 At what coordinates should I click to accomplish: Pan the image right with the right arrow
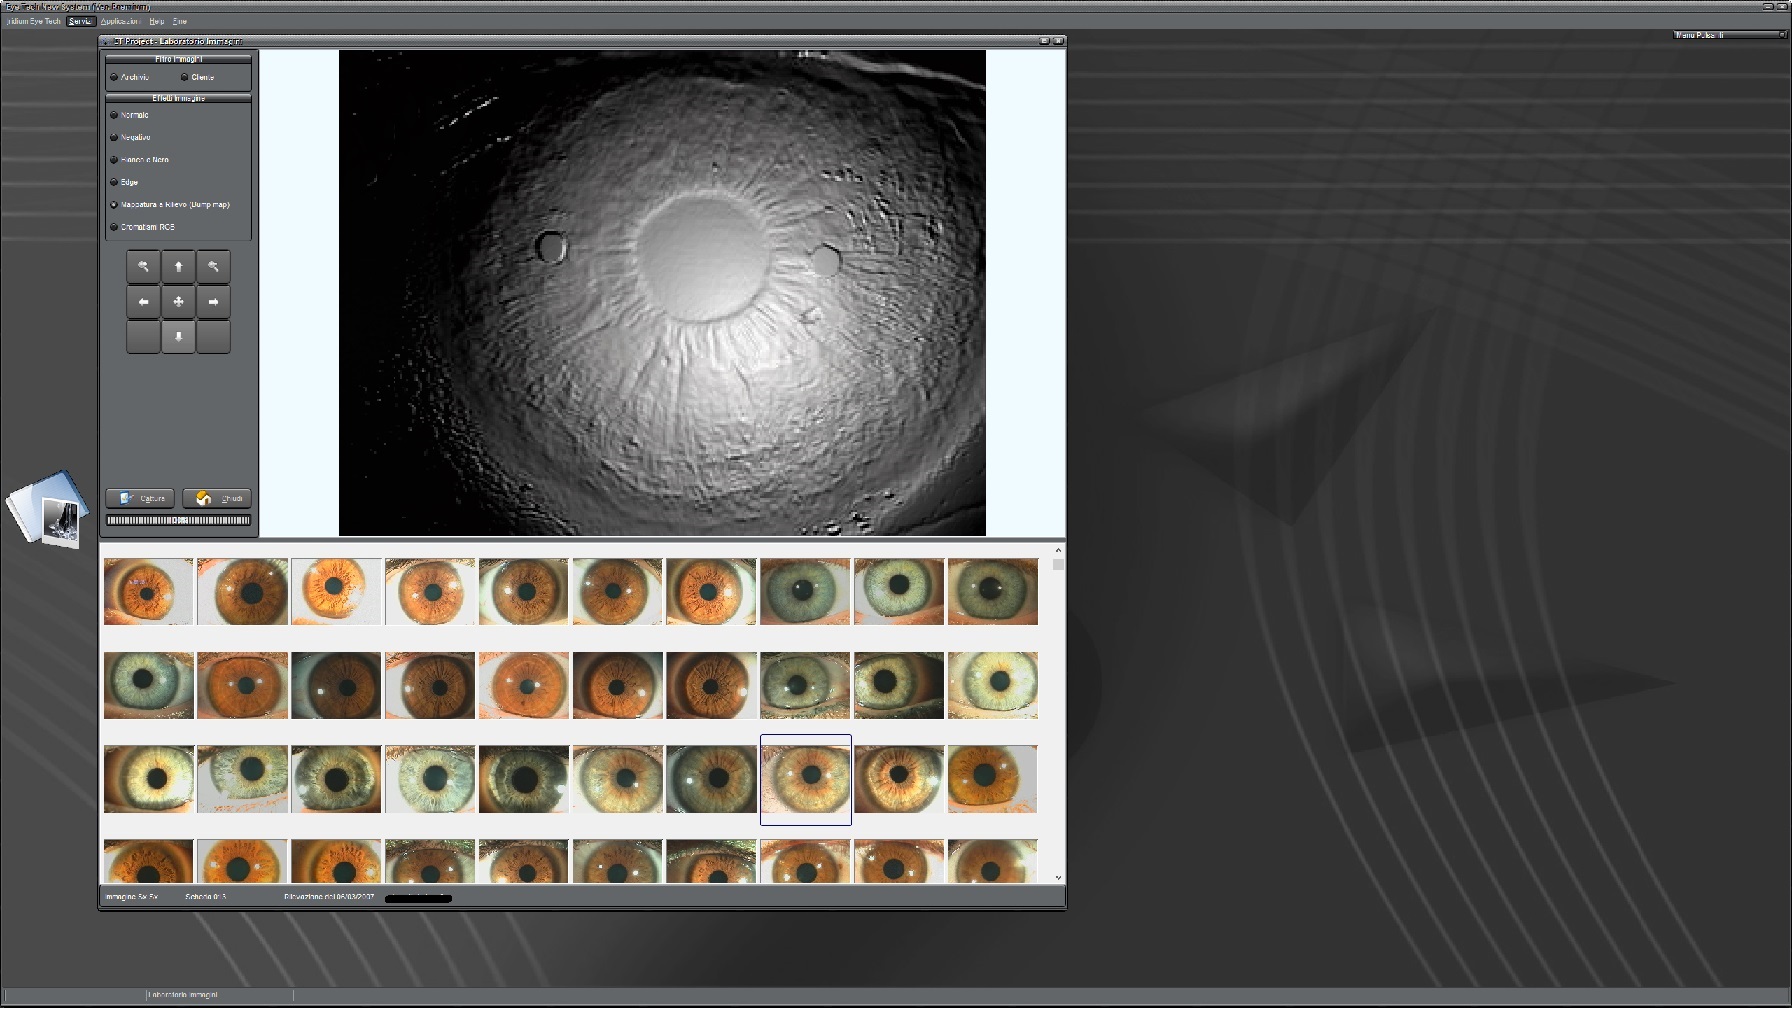(213, 302)
